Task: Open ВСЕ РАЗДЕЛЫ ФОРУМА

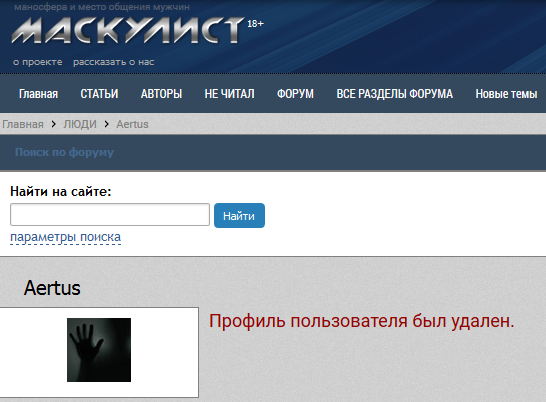Action: (395, 94)
